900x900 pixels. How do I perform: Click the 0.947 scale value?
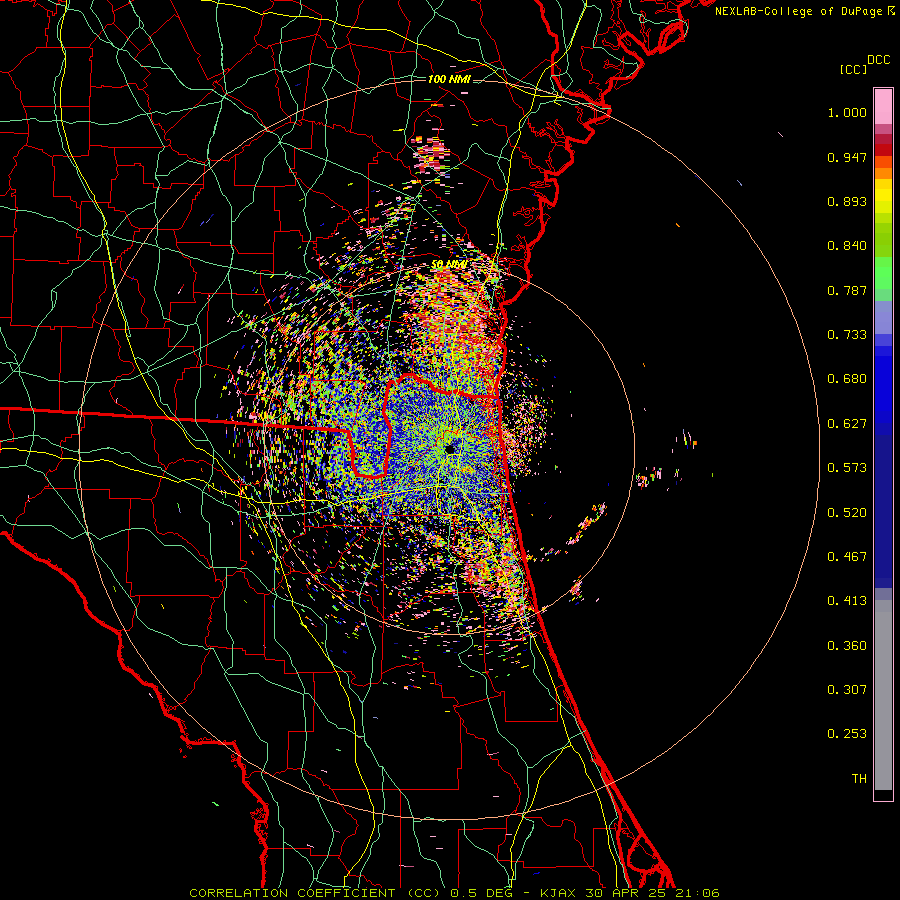[x=847, y=157]
